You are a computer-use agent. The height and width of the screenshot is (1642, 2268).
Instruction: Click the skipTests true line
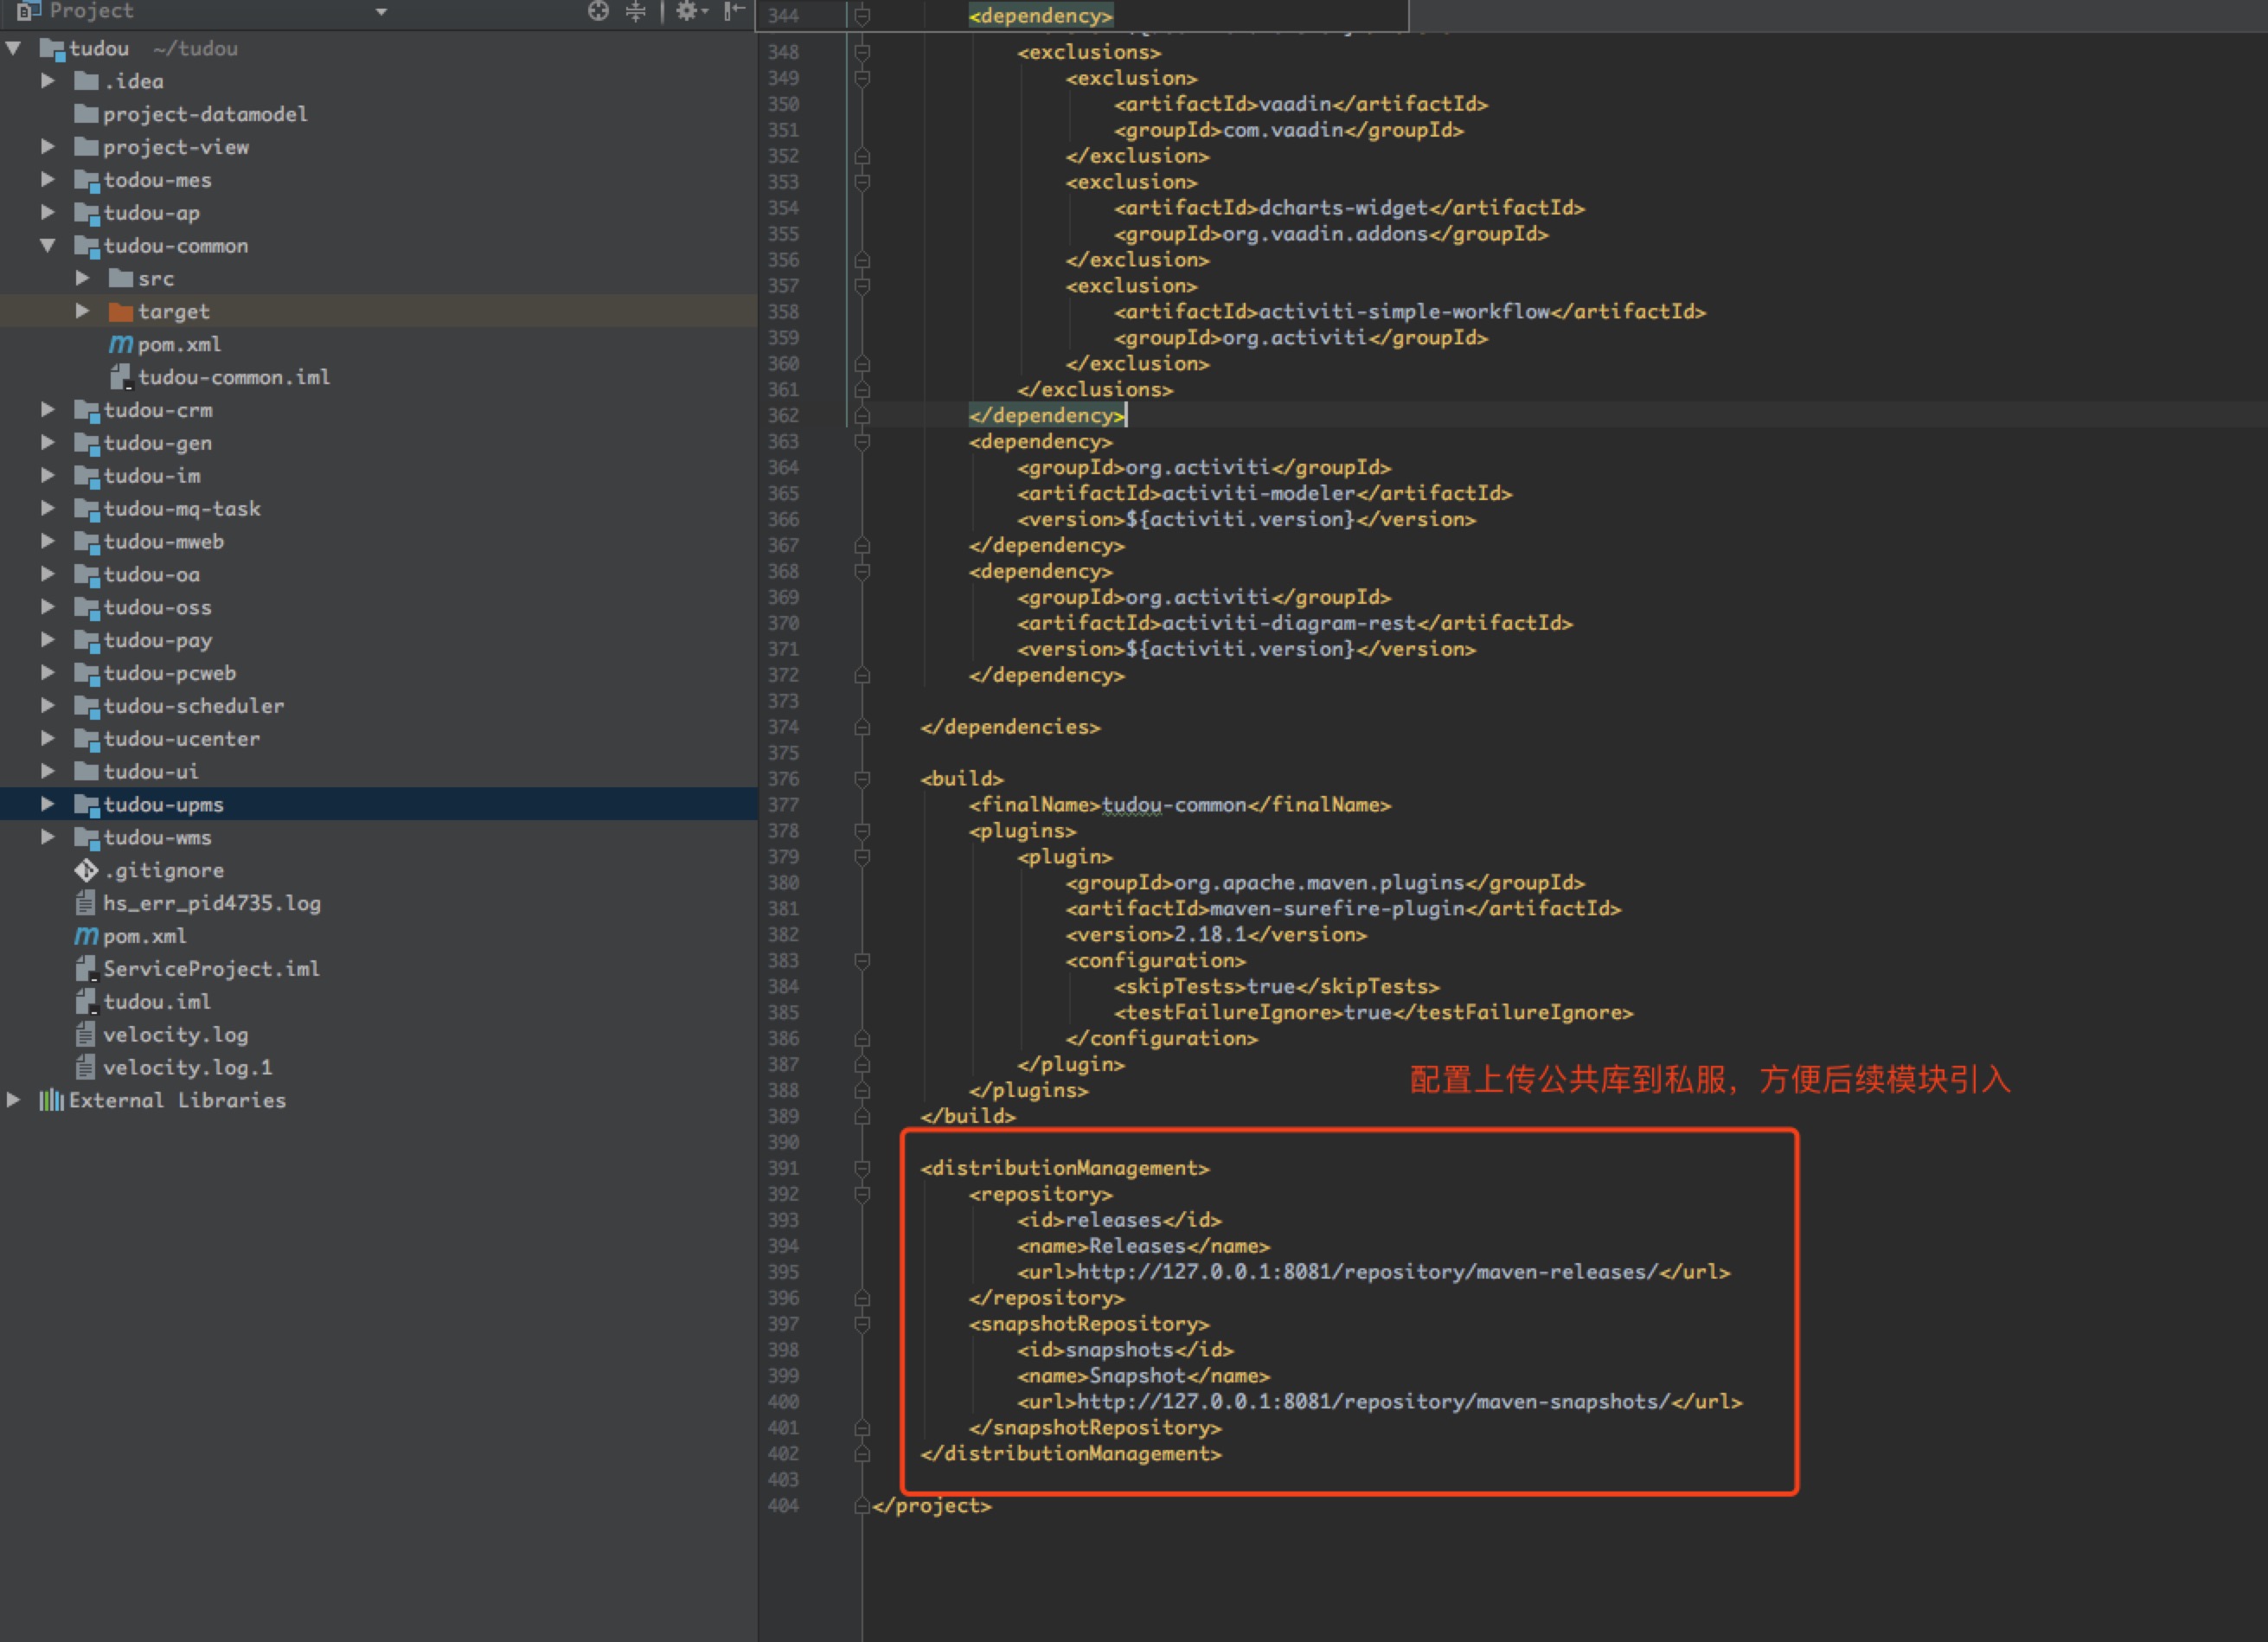1277,987
